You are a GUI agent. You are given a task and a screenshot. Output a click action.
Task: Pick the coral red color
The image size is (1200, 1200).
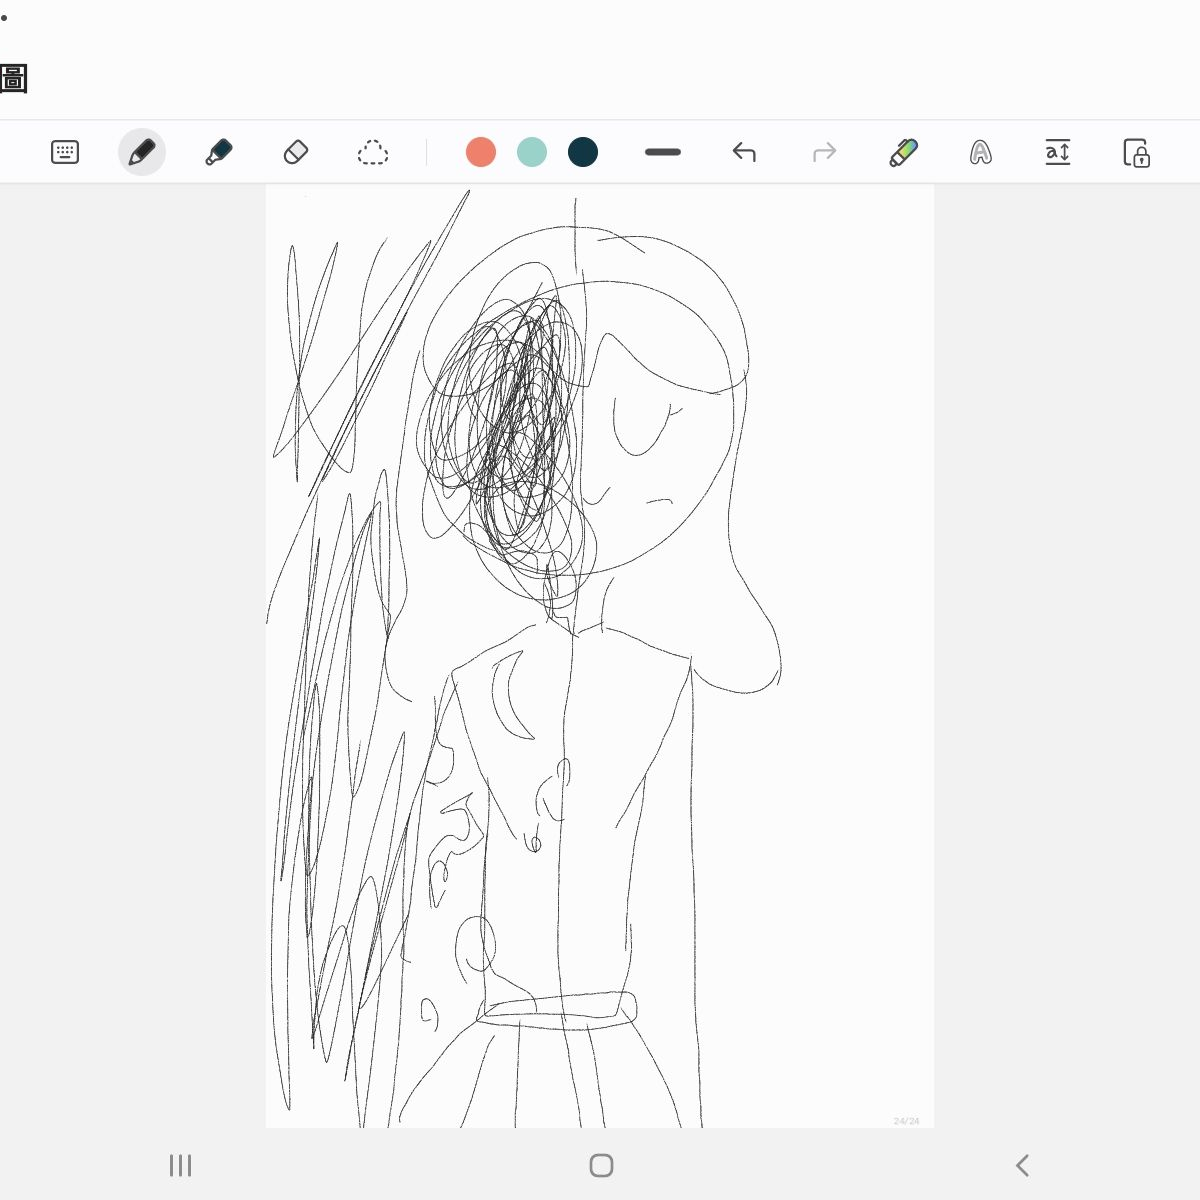point(481,152)
